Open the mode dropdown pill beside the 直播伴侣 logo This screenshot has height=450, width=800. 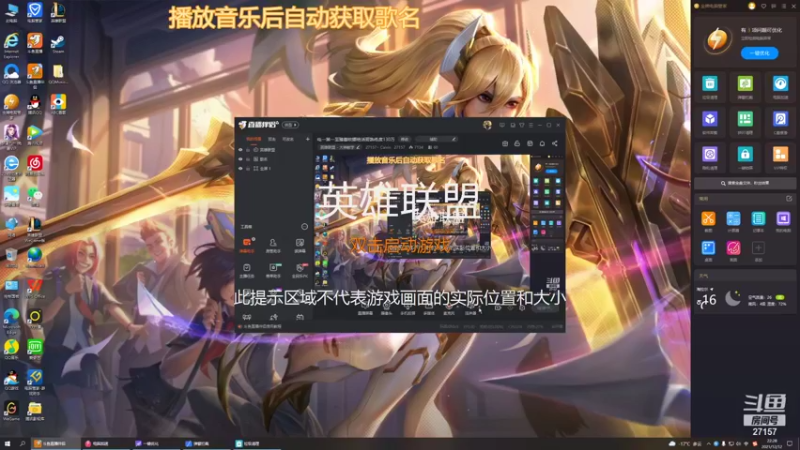[291, 125]
